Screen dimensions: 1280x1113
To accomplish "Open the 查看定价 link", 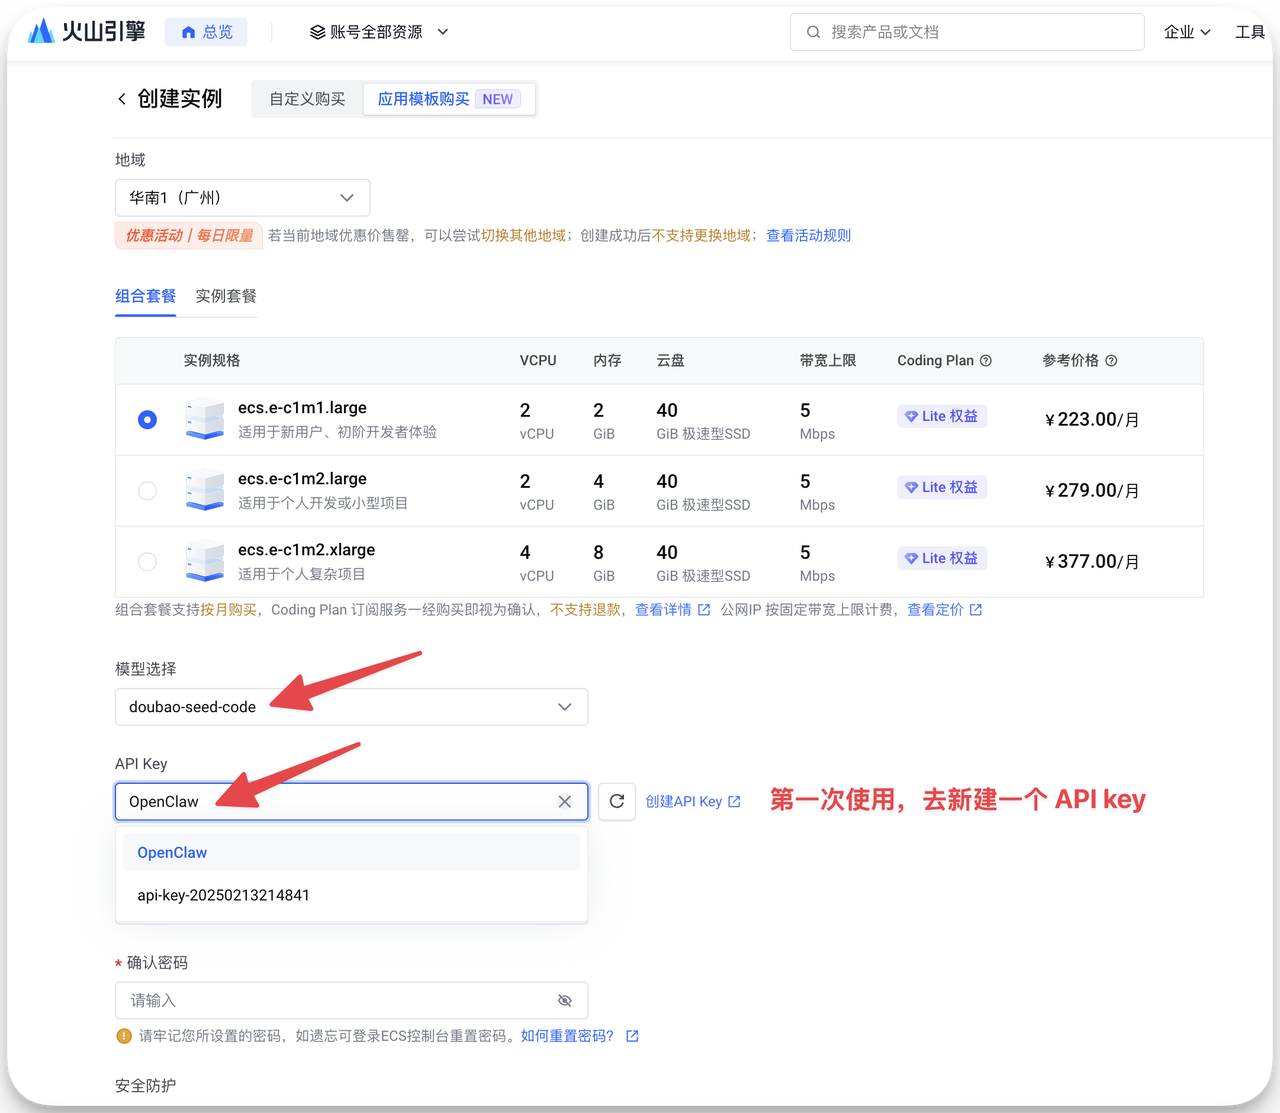I will [935, 610].
